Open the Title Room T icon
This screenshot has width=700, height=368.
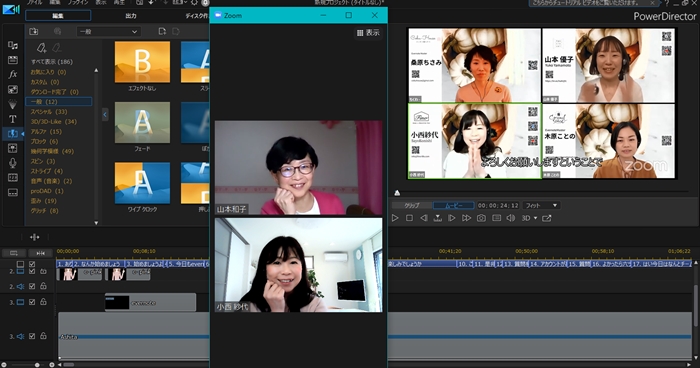tap(13, 119)
